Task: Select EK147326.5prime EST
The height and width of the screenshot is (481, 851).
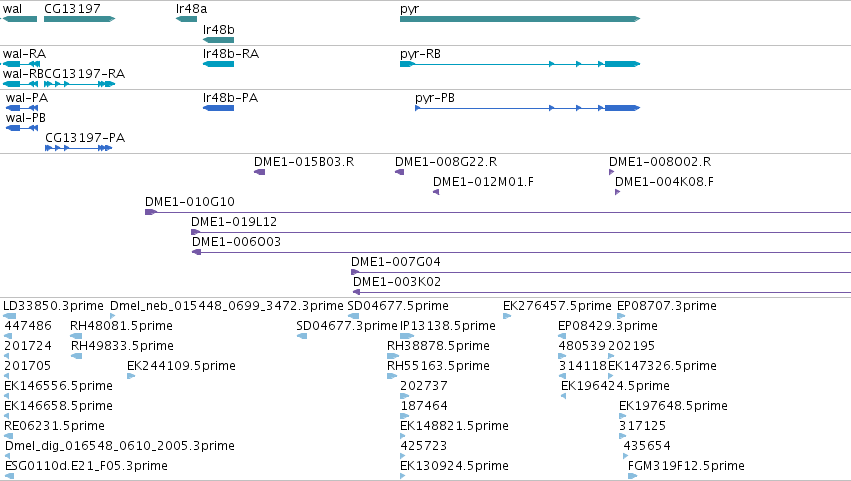Action: click(611, 376)
